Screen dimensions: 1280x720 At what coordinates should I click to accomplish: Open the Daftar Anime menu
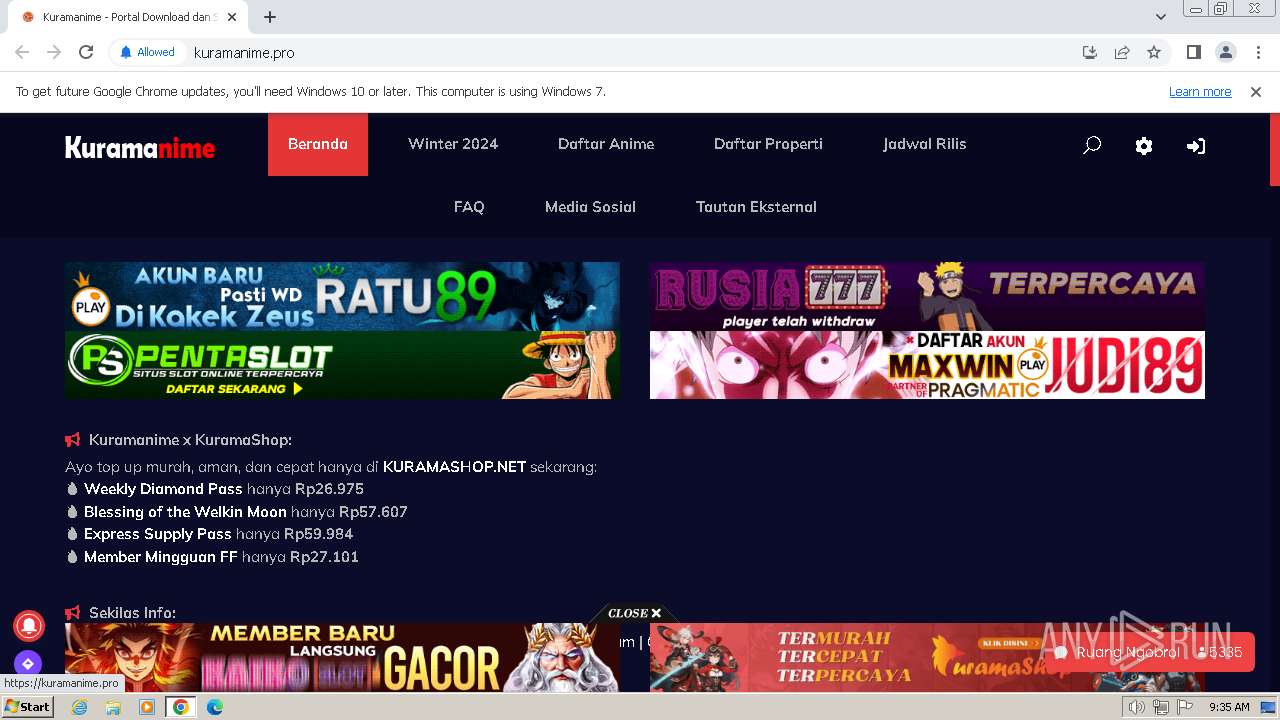tap(606, 144)
